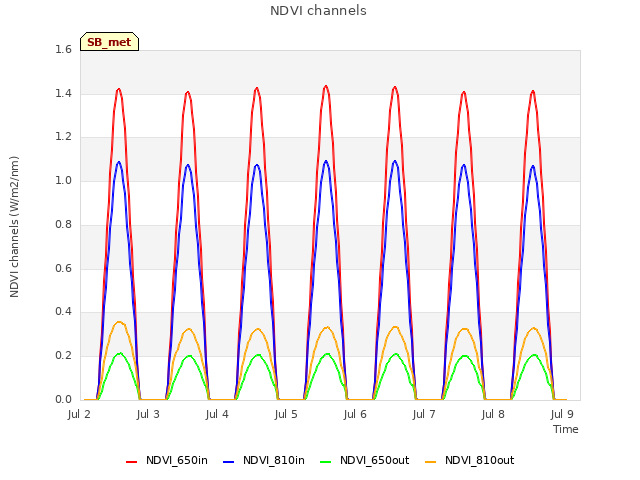Click the NDVI channels chart title
This screenshot has width=640, height=480.
[318, 11]
